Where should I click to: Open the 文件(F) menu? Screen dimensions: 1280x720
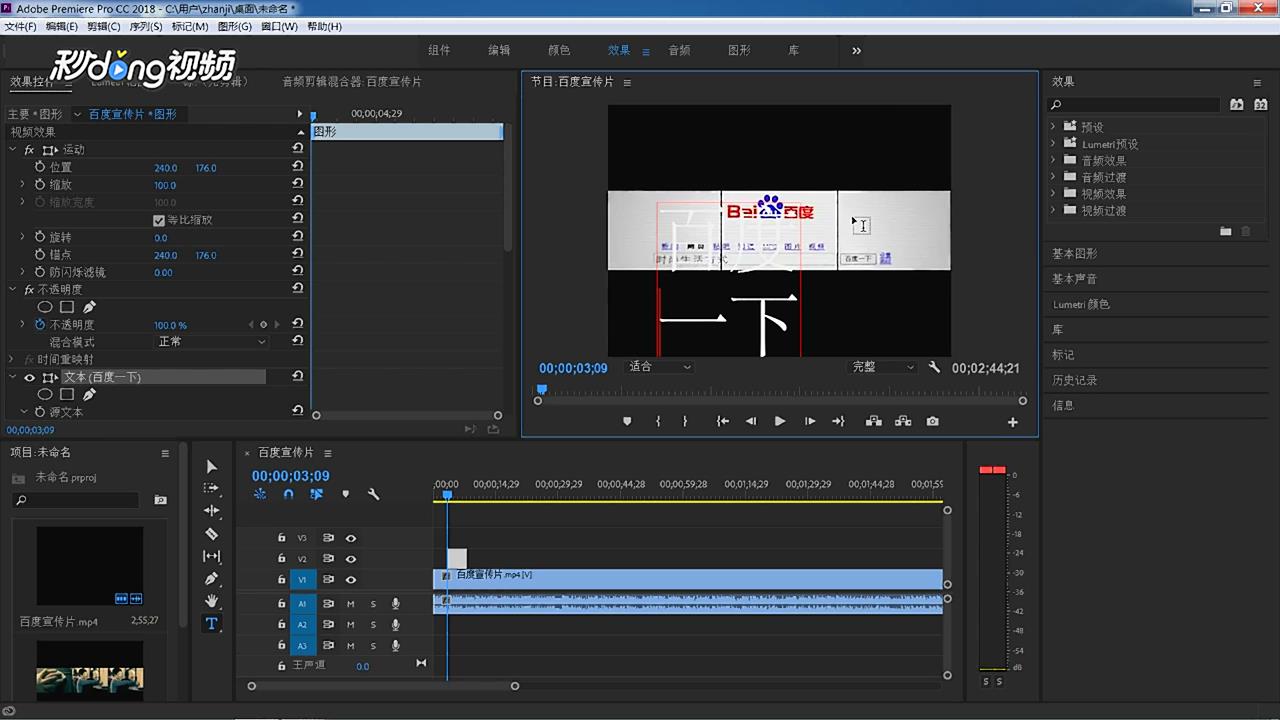(x=21, y=26)
